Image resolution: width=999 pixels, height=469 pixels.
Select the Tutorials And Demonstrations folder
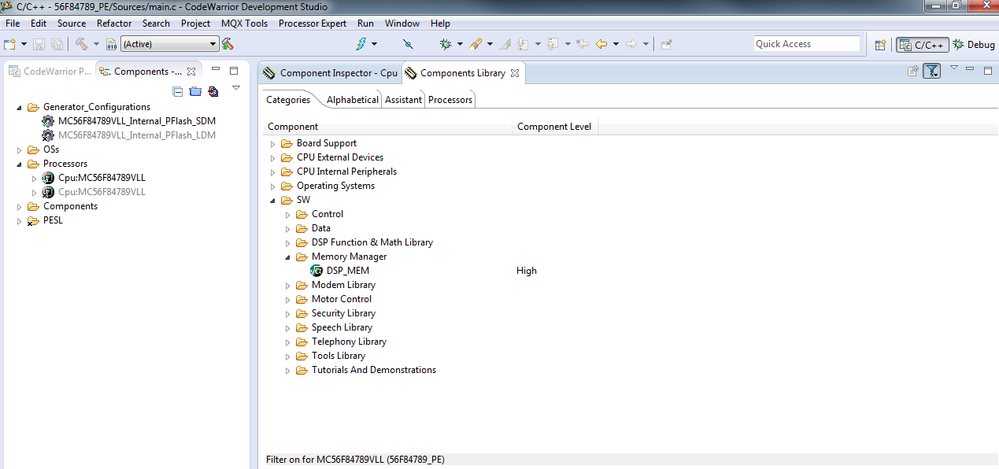tap(373, 370)
